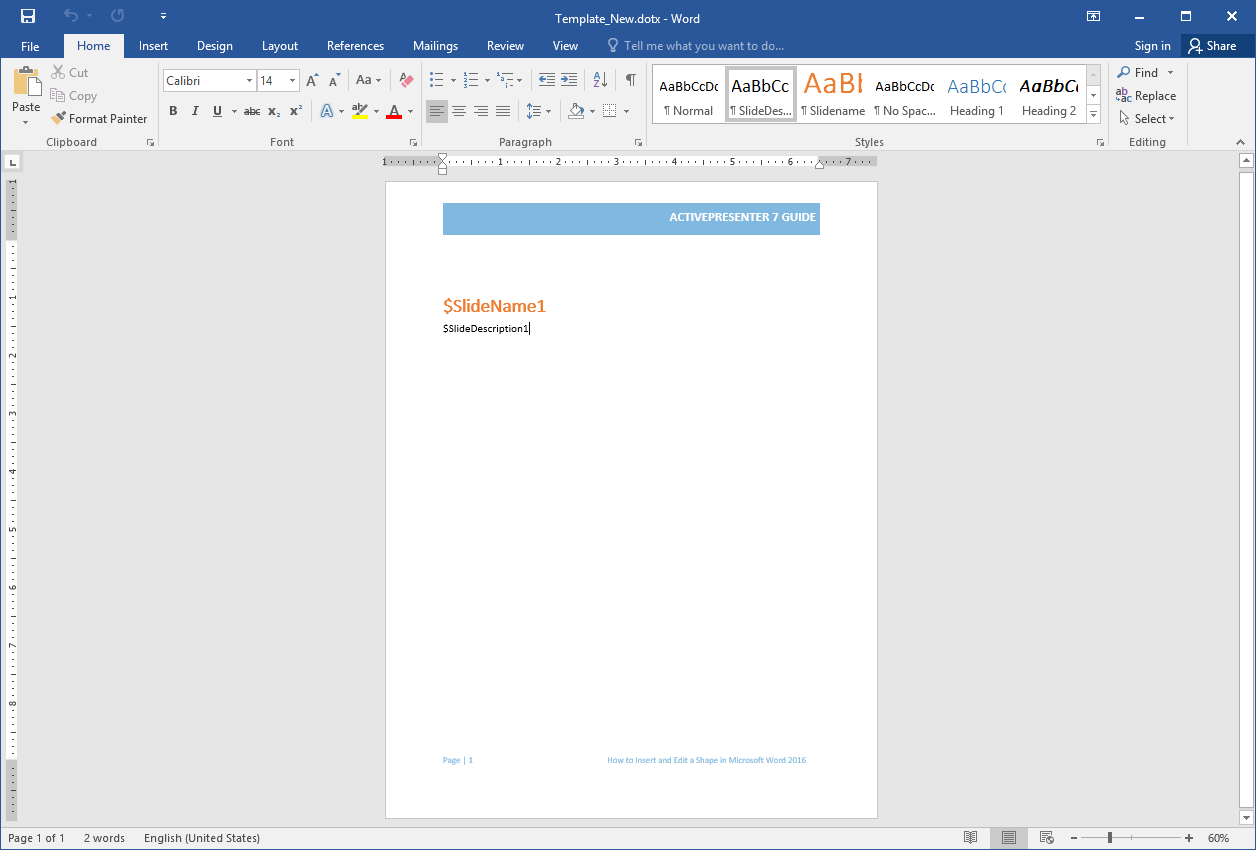Viewport: 1256px width, 850px height.
Task: Switch to the Mailings ribbon tab
Action: 435,45
